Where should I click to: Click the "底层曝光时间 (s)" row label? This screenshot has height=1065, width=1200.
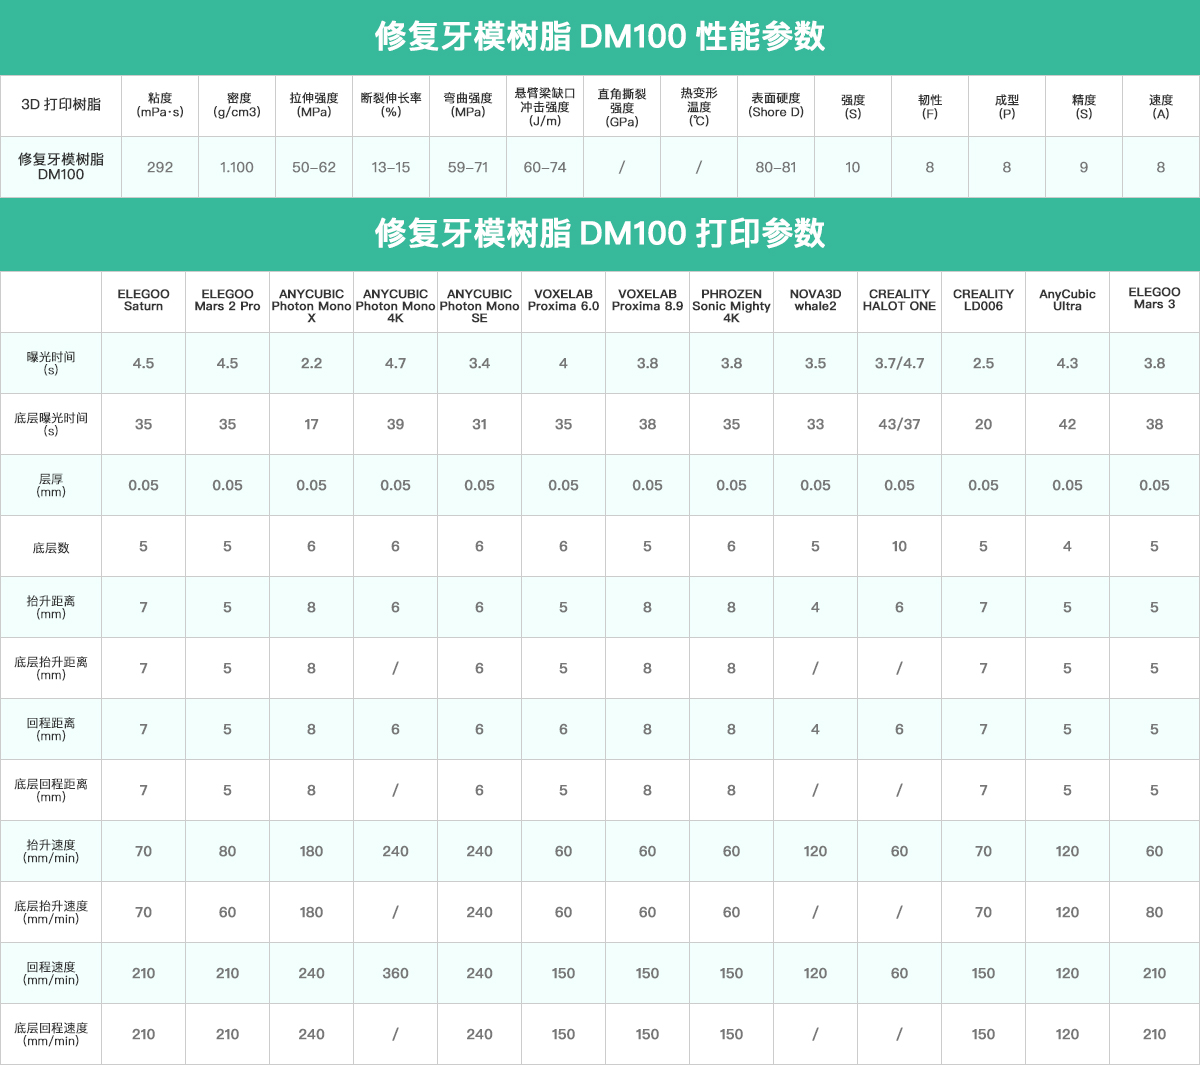pyautogui.click(x=51, y=424)
